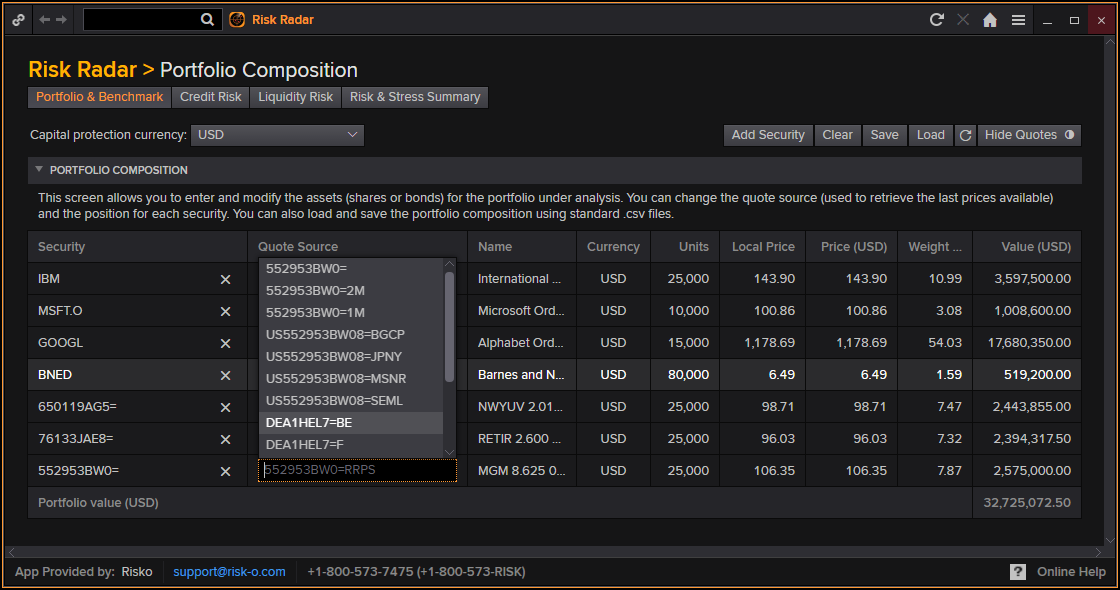Remove the 76133JAE8= security row

[x=226, y=439]
